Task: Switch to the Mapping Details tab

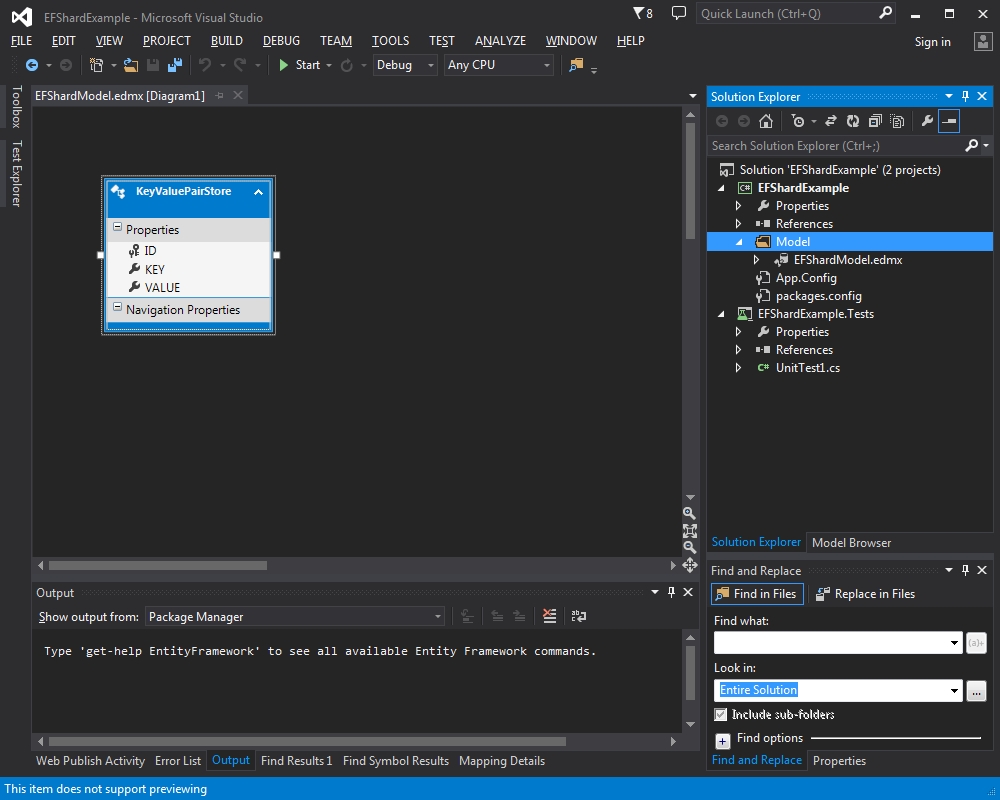Action: (502, 760)
